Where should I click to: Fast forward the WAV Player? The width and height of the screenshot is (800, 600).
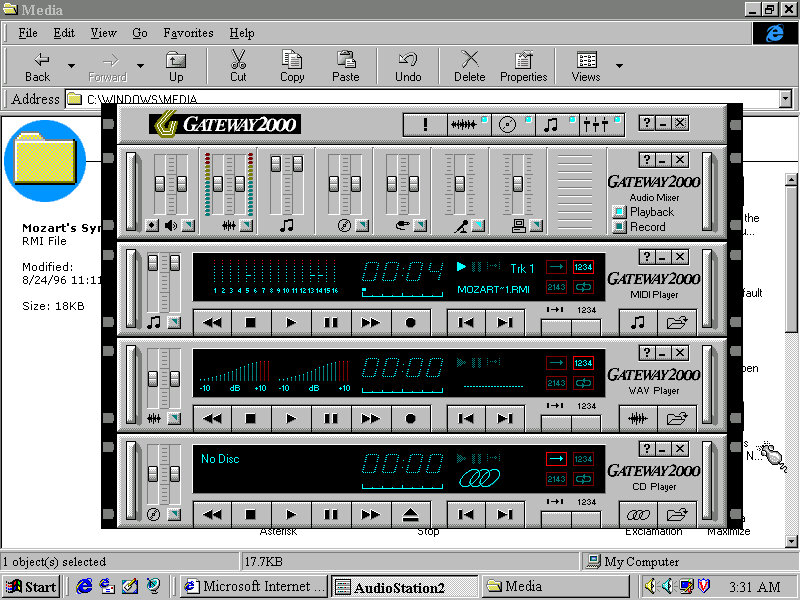[x=370, y=419]
